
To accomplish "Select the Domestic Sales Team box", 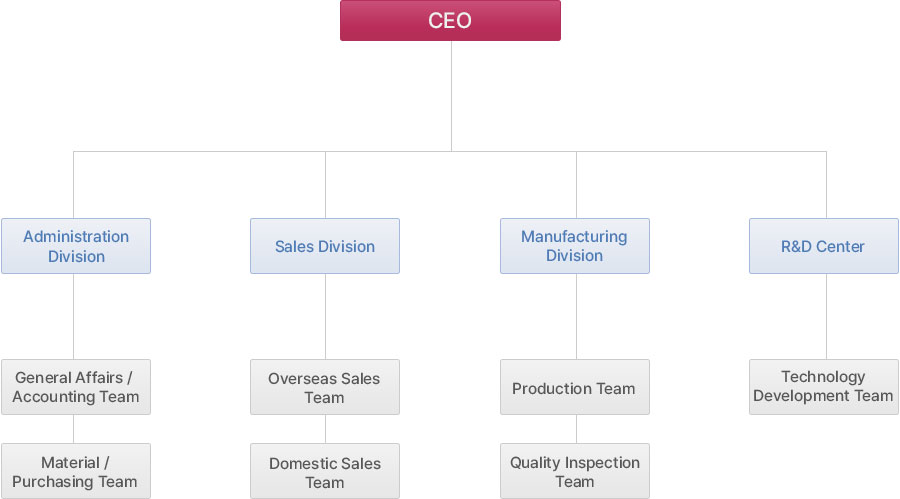I will (x=325, y=471).
